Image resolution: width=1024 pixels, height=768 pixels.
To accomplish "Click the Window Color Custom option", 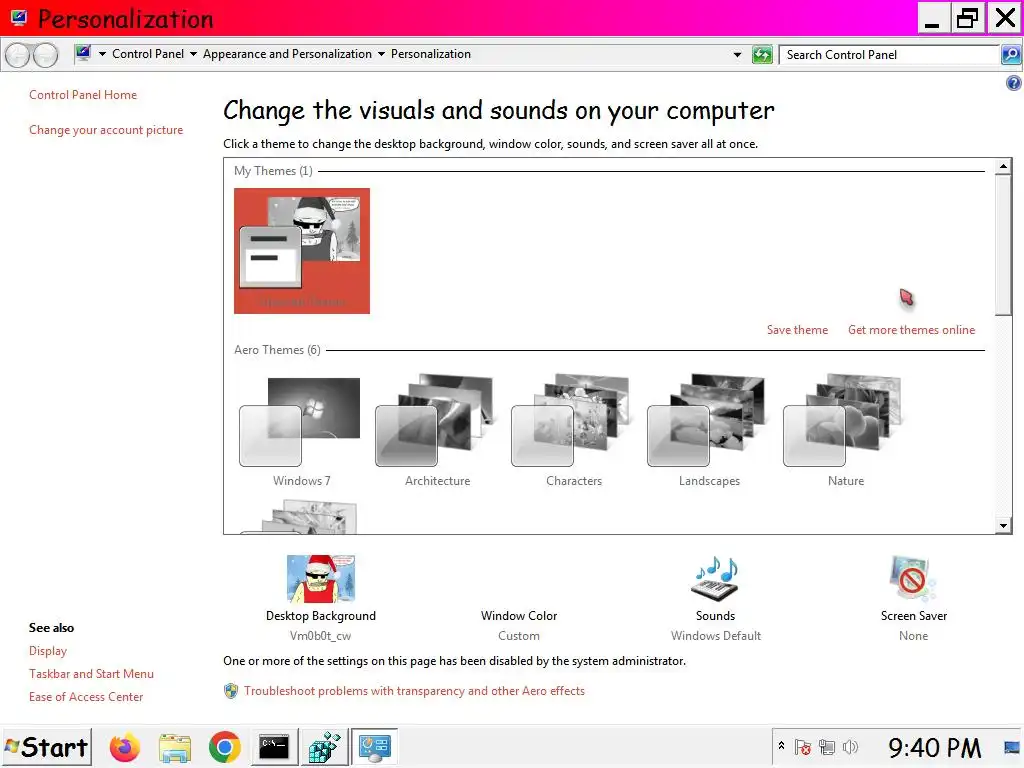I will [x=519, y=625].
